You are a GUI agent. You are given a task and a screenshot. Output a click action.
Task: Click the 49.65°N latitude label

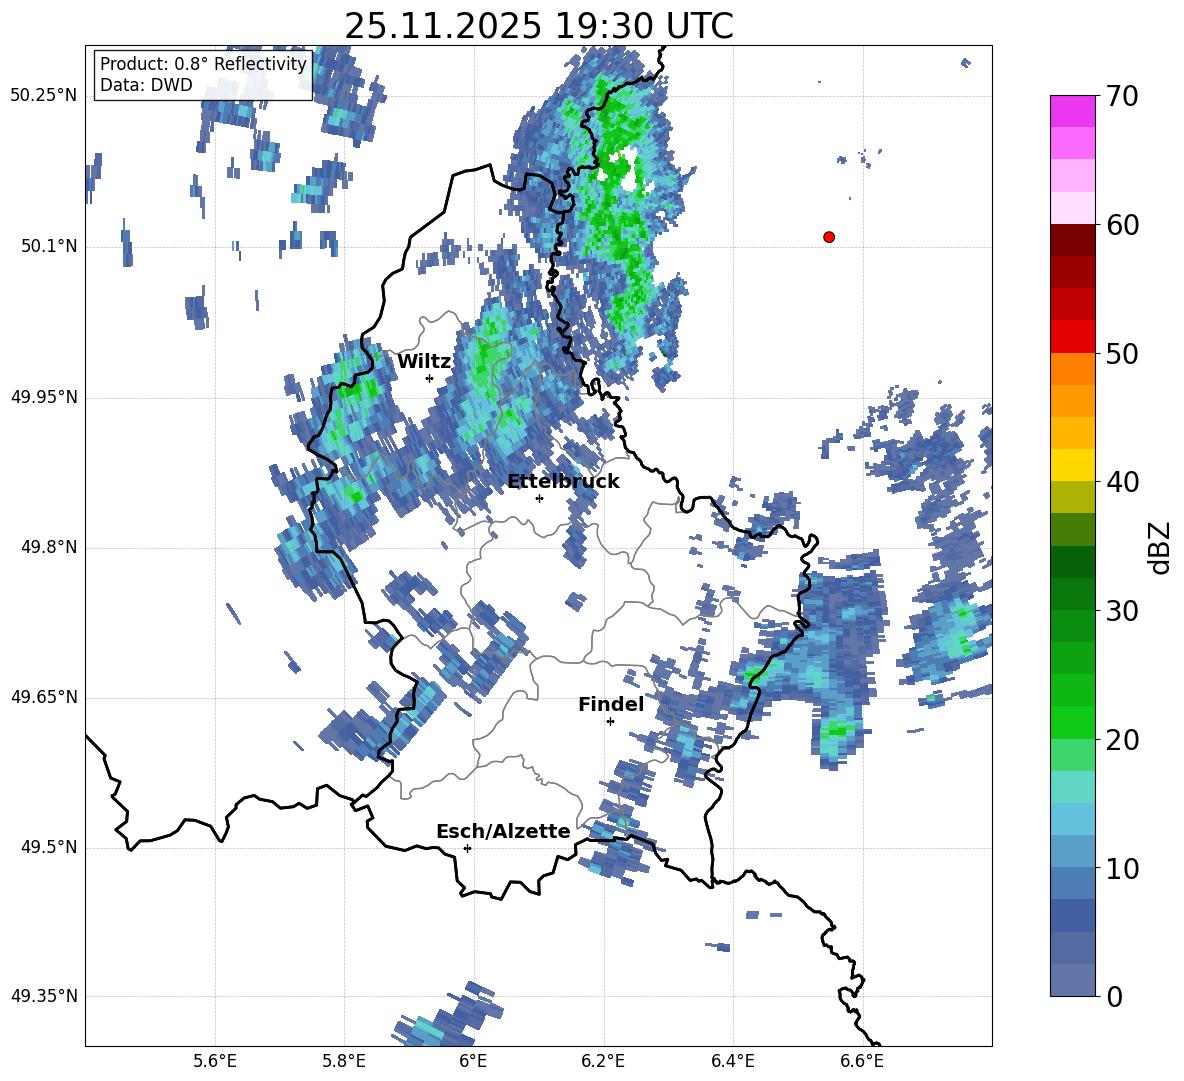pos(44,697)
